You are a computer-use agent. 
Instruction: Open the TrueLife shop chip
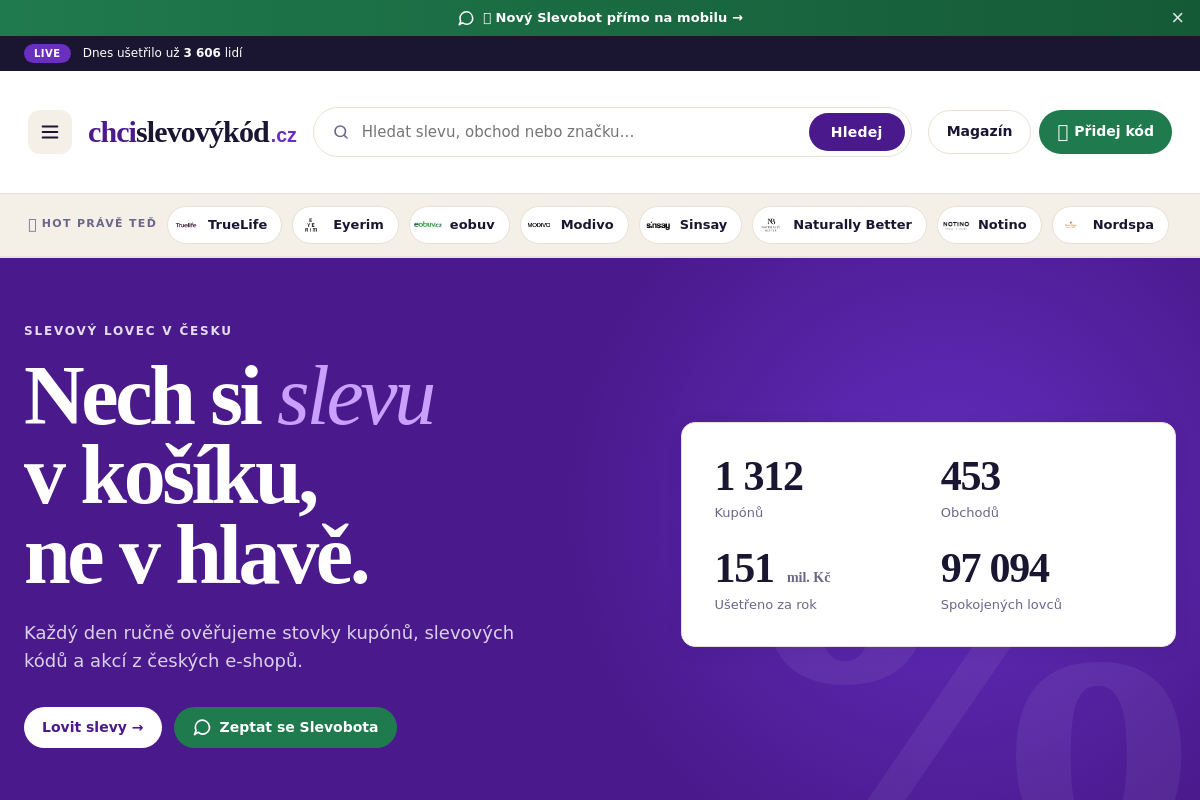coord(224,225)
